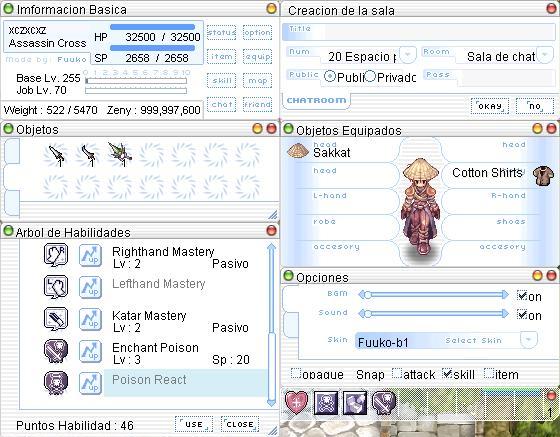Open the Num room-size dropdown
This screenshot has width=560, height=437.
(x=408, y=55)
